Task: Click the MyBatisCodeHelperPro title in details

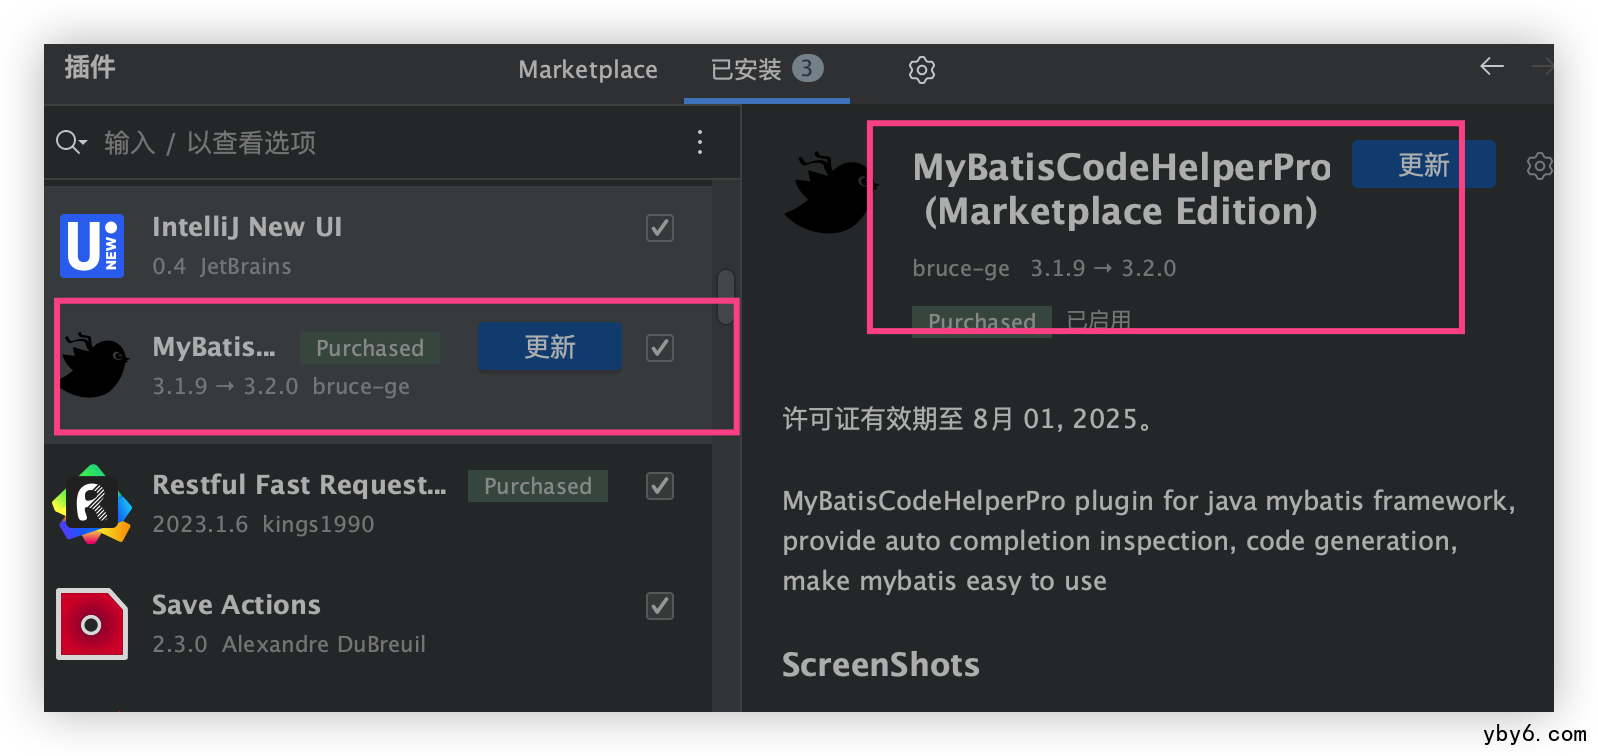Action: coord(1121,189)
